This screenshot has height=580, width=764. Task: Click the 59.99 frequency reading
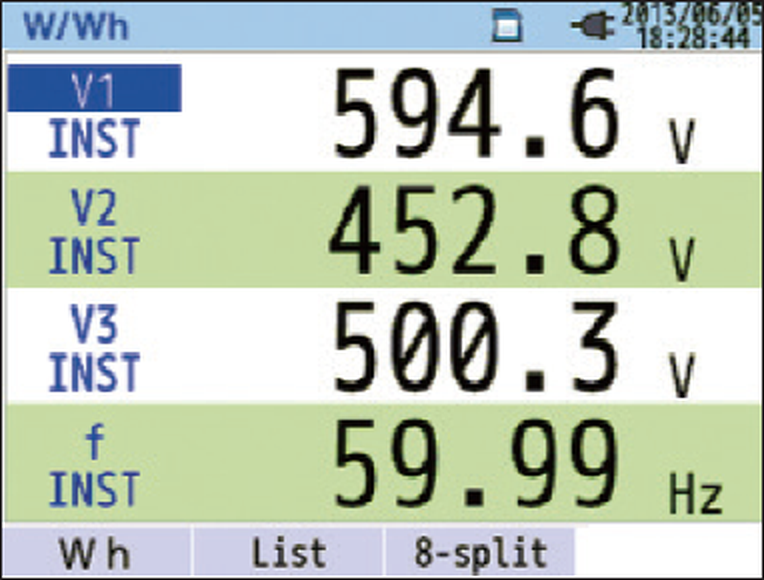coord(477,464)
